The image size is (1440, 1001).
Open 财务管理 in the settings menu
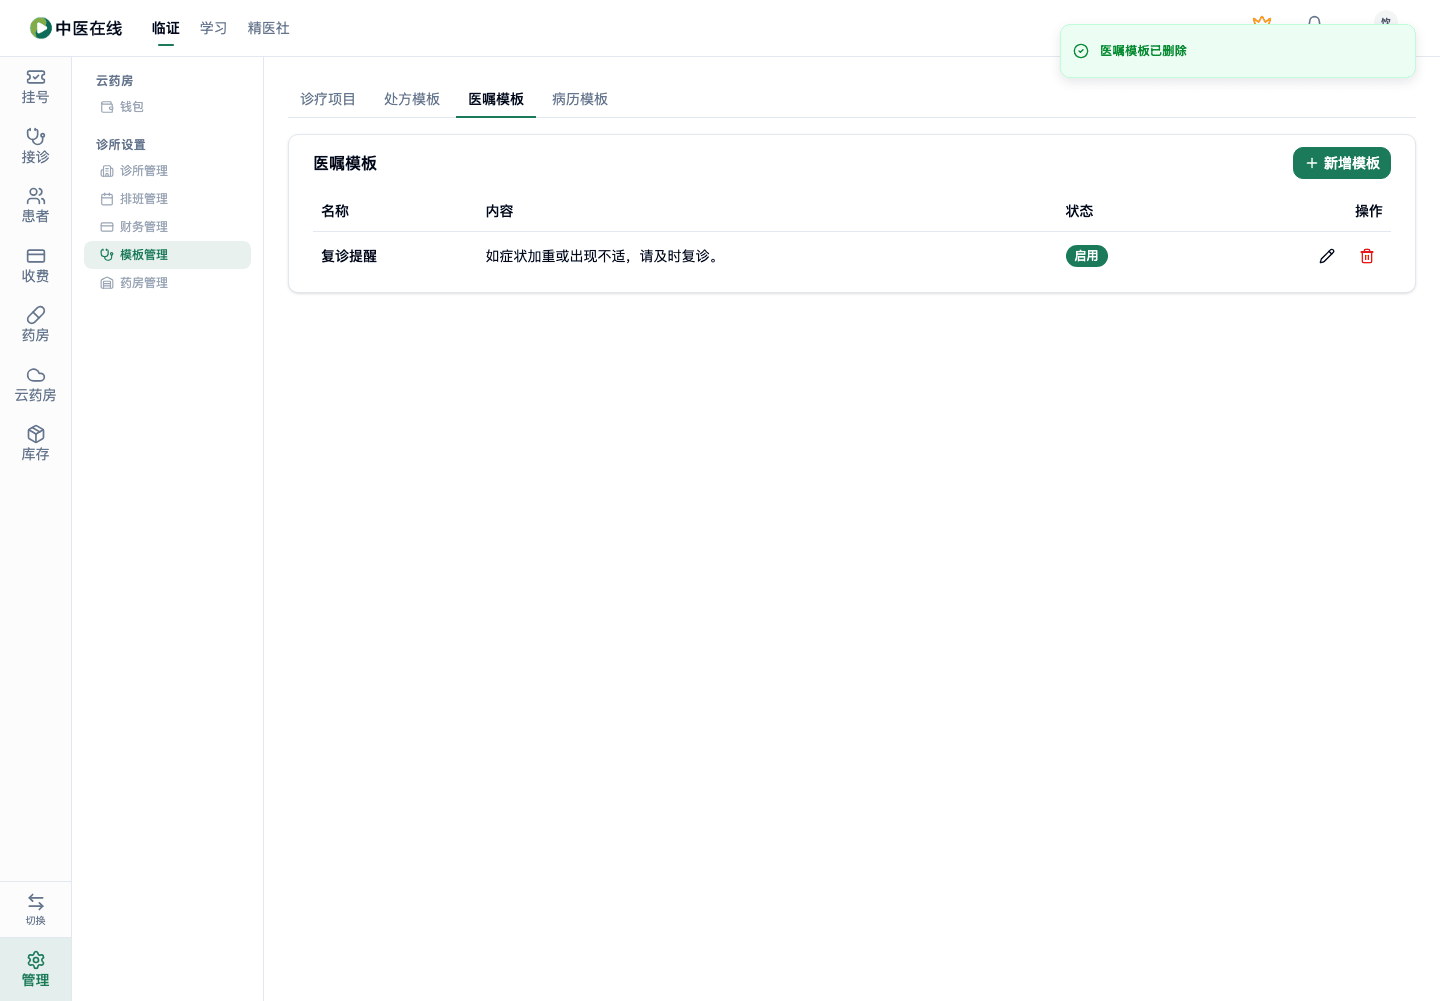tap(167, 227)
